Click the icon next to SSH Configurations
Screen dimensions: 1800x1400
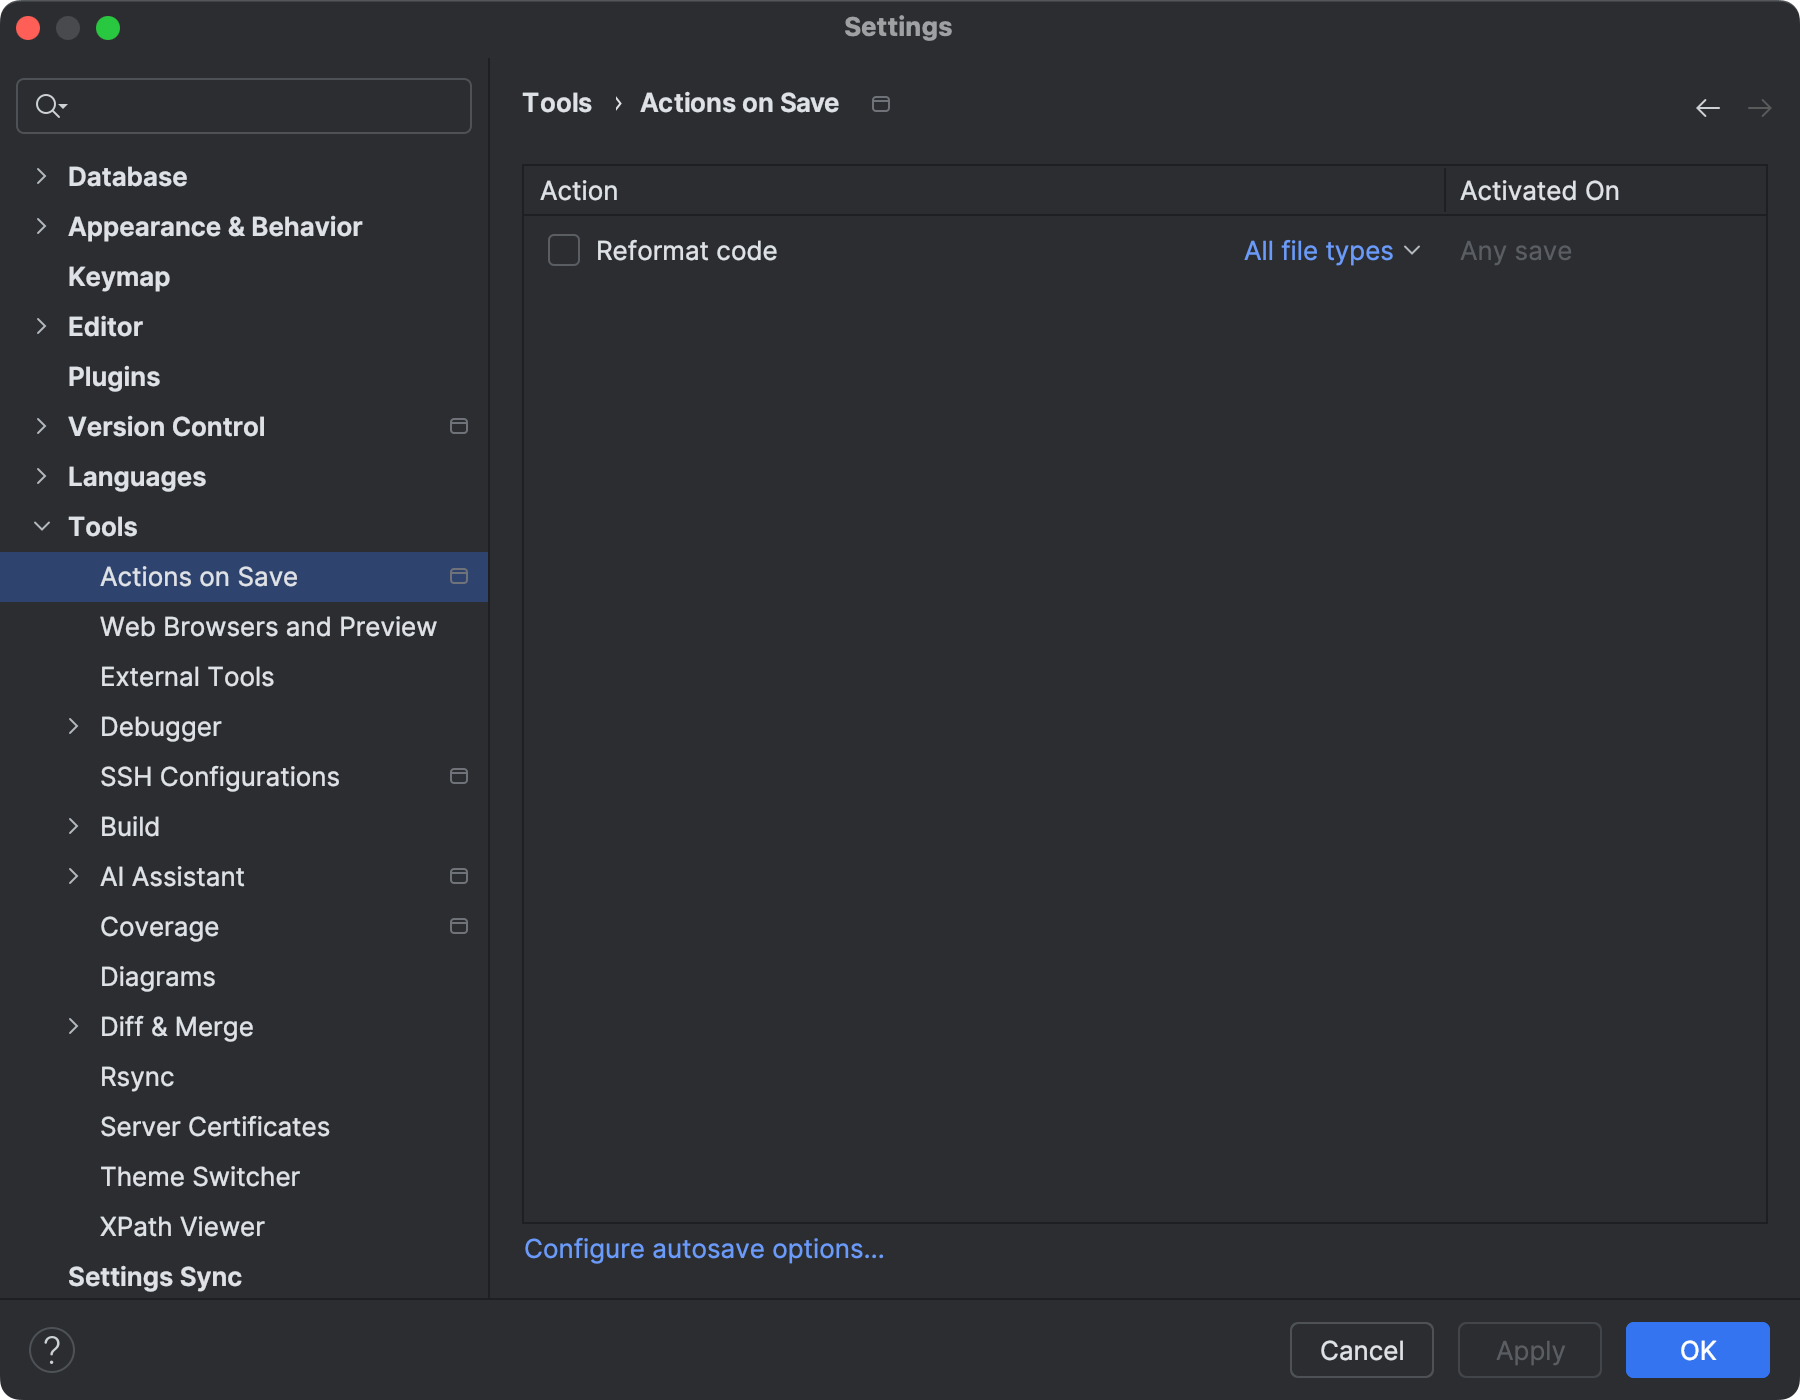pyautogui.click(x=459, y=776)
